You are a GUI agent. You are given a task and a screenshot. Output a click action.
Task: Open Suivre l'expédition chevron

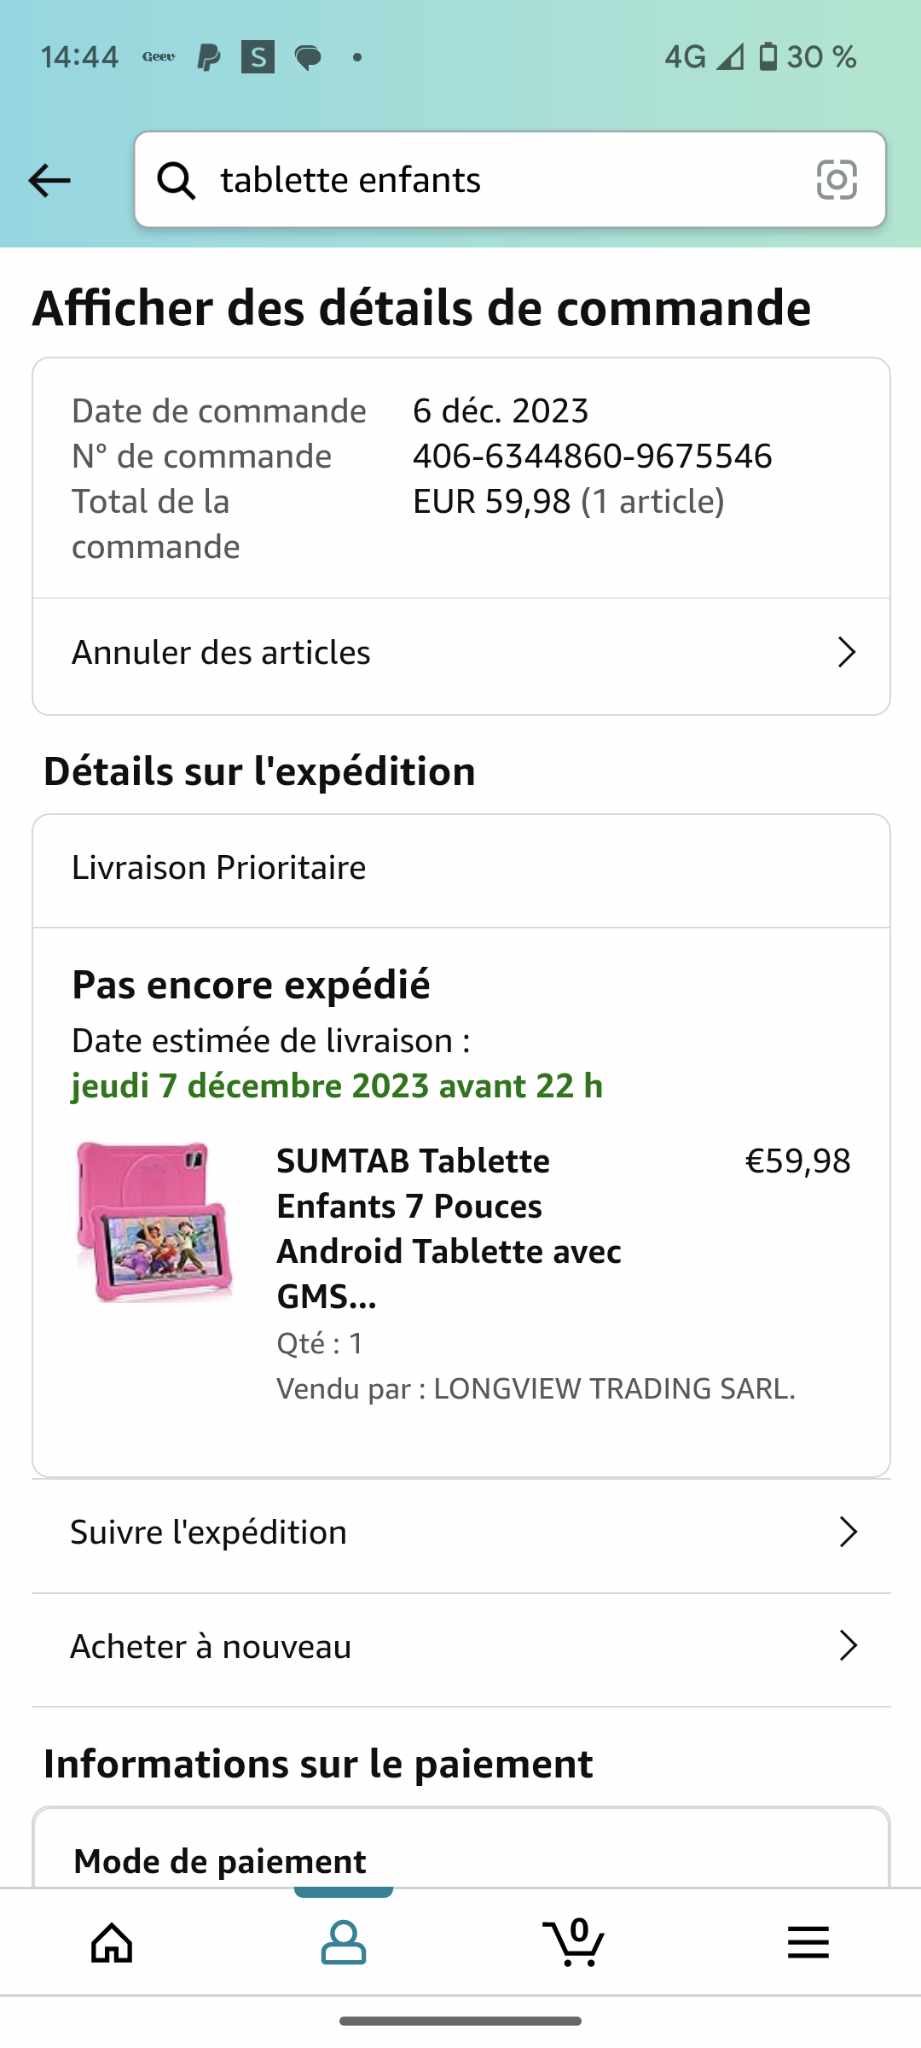848,1532
